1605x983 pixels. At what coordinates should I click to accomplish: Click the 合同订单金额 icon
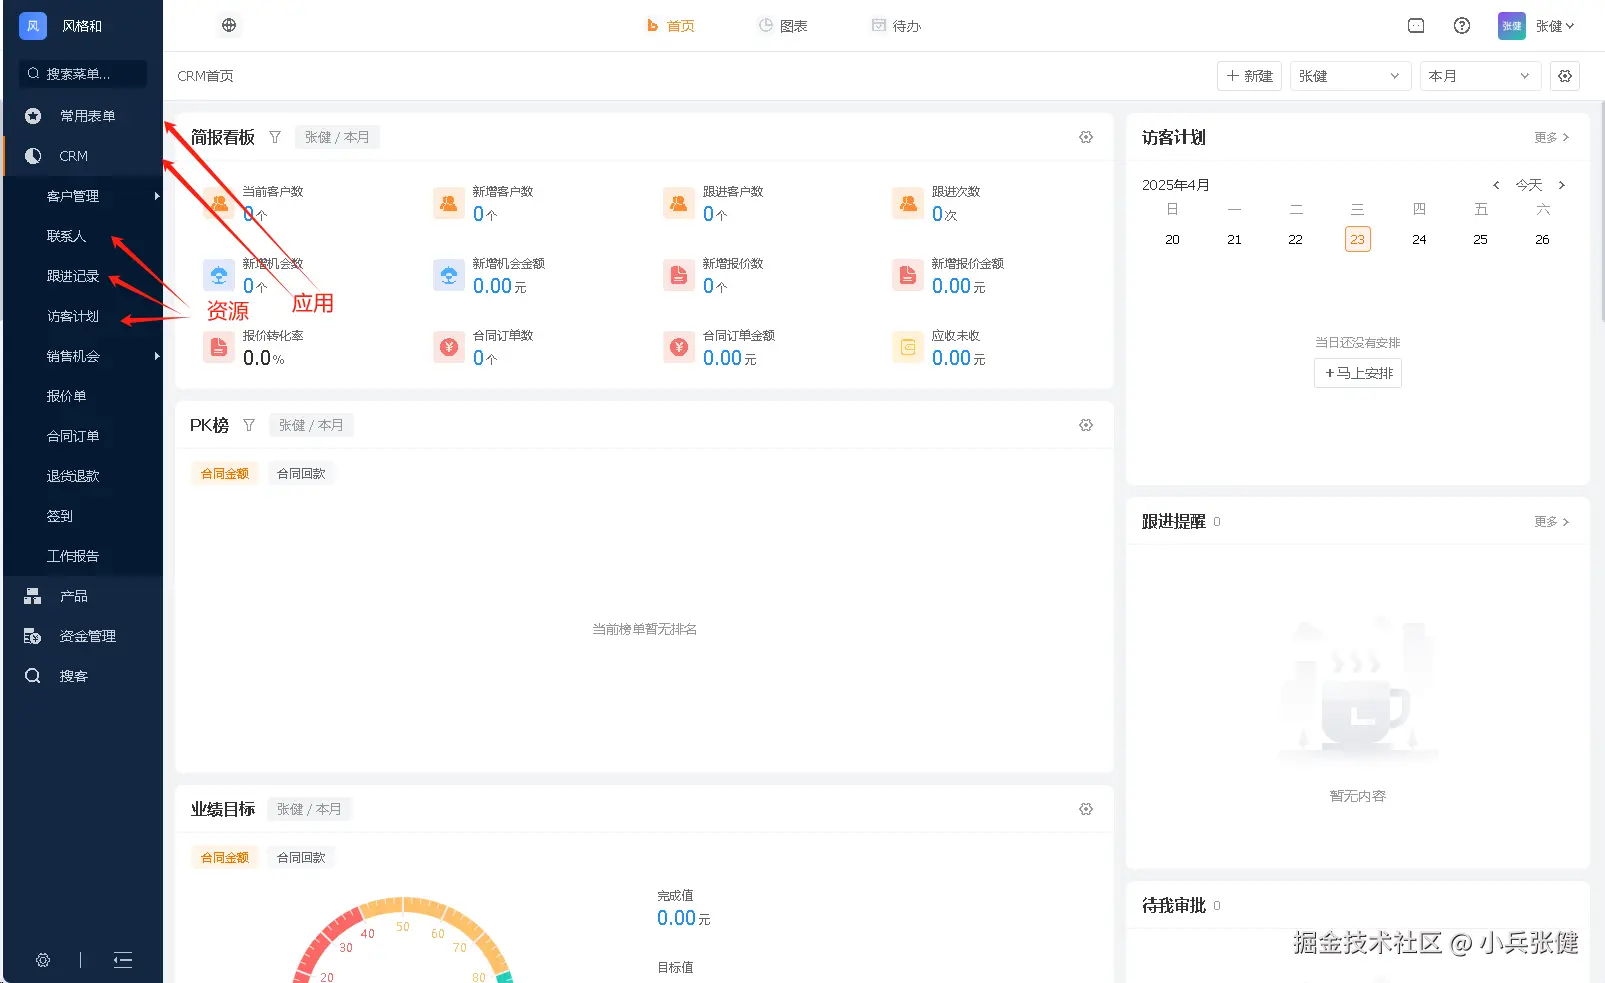(679, 347)
